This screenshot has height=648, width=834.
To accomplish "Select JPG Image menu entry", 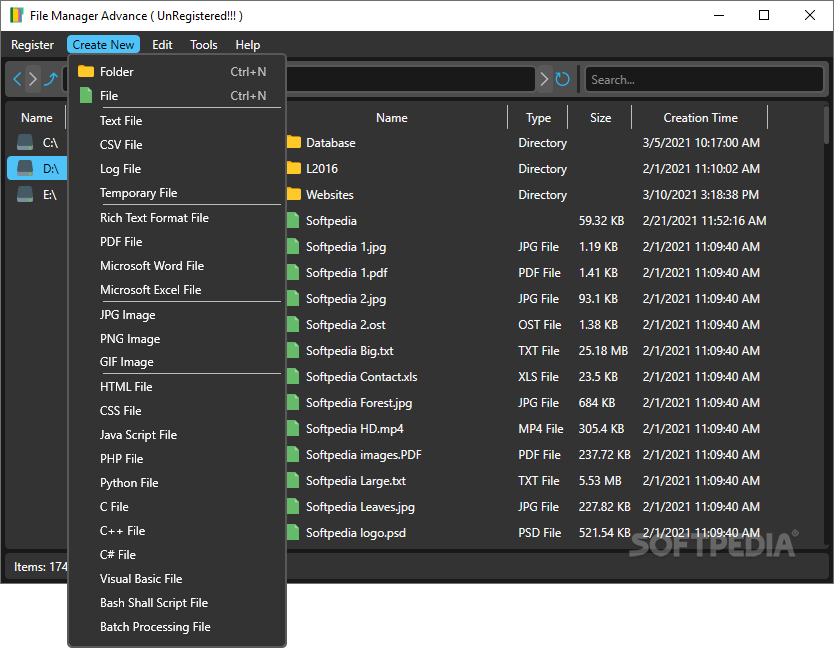I will [177, 314].
